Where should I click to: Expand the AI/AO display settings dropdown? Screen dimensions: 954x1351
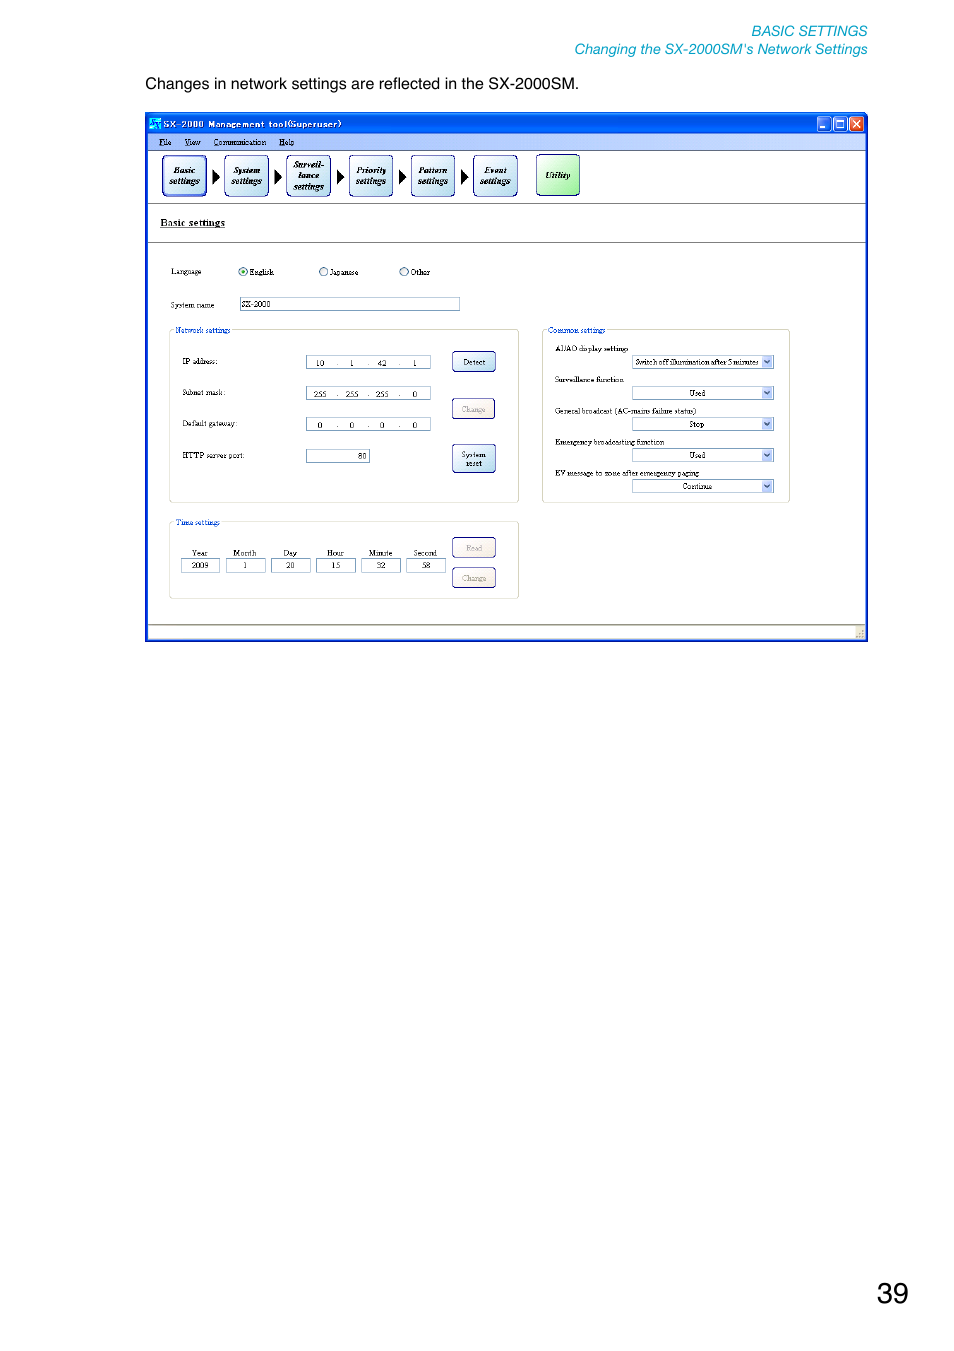pos(768,362)
